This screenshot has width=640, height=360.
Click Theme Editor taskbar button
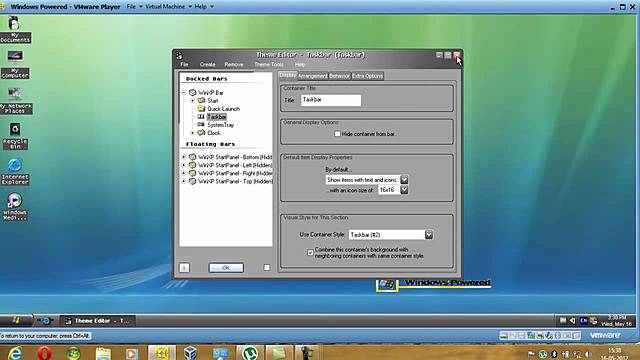(98, 321)
